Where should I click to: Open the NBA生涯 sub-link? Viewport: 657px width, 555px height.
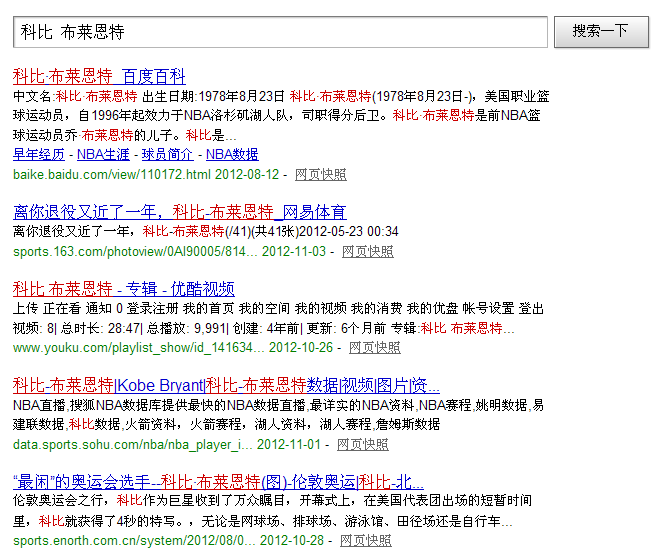(x=103, y=154)
